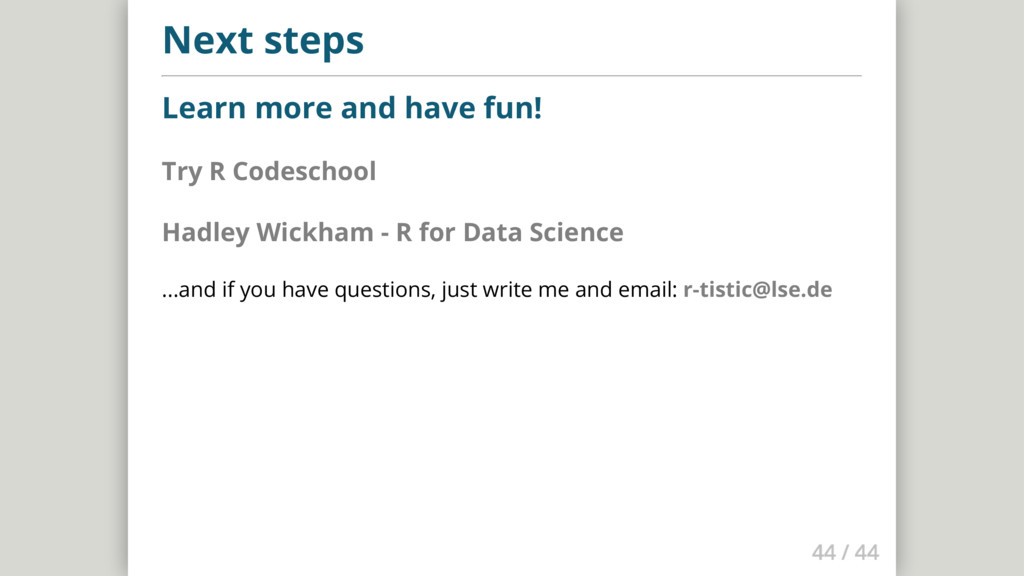1024x576 pixels.
Task: Click the '44 / 44' slide counter
Action: click(845, 552)
